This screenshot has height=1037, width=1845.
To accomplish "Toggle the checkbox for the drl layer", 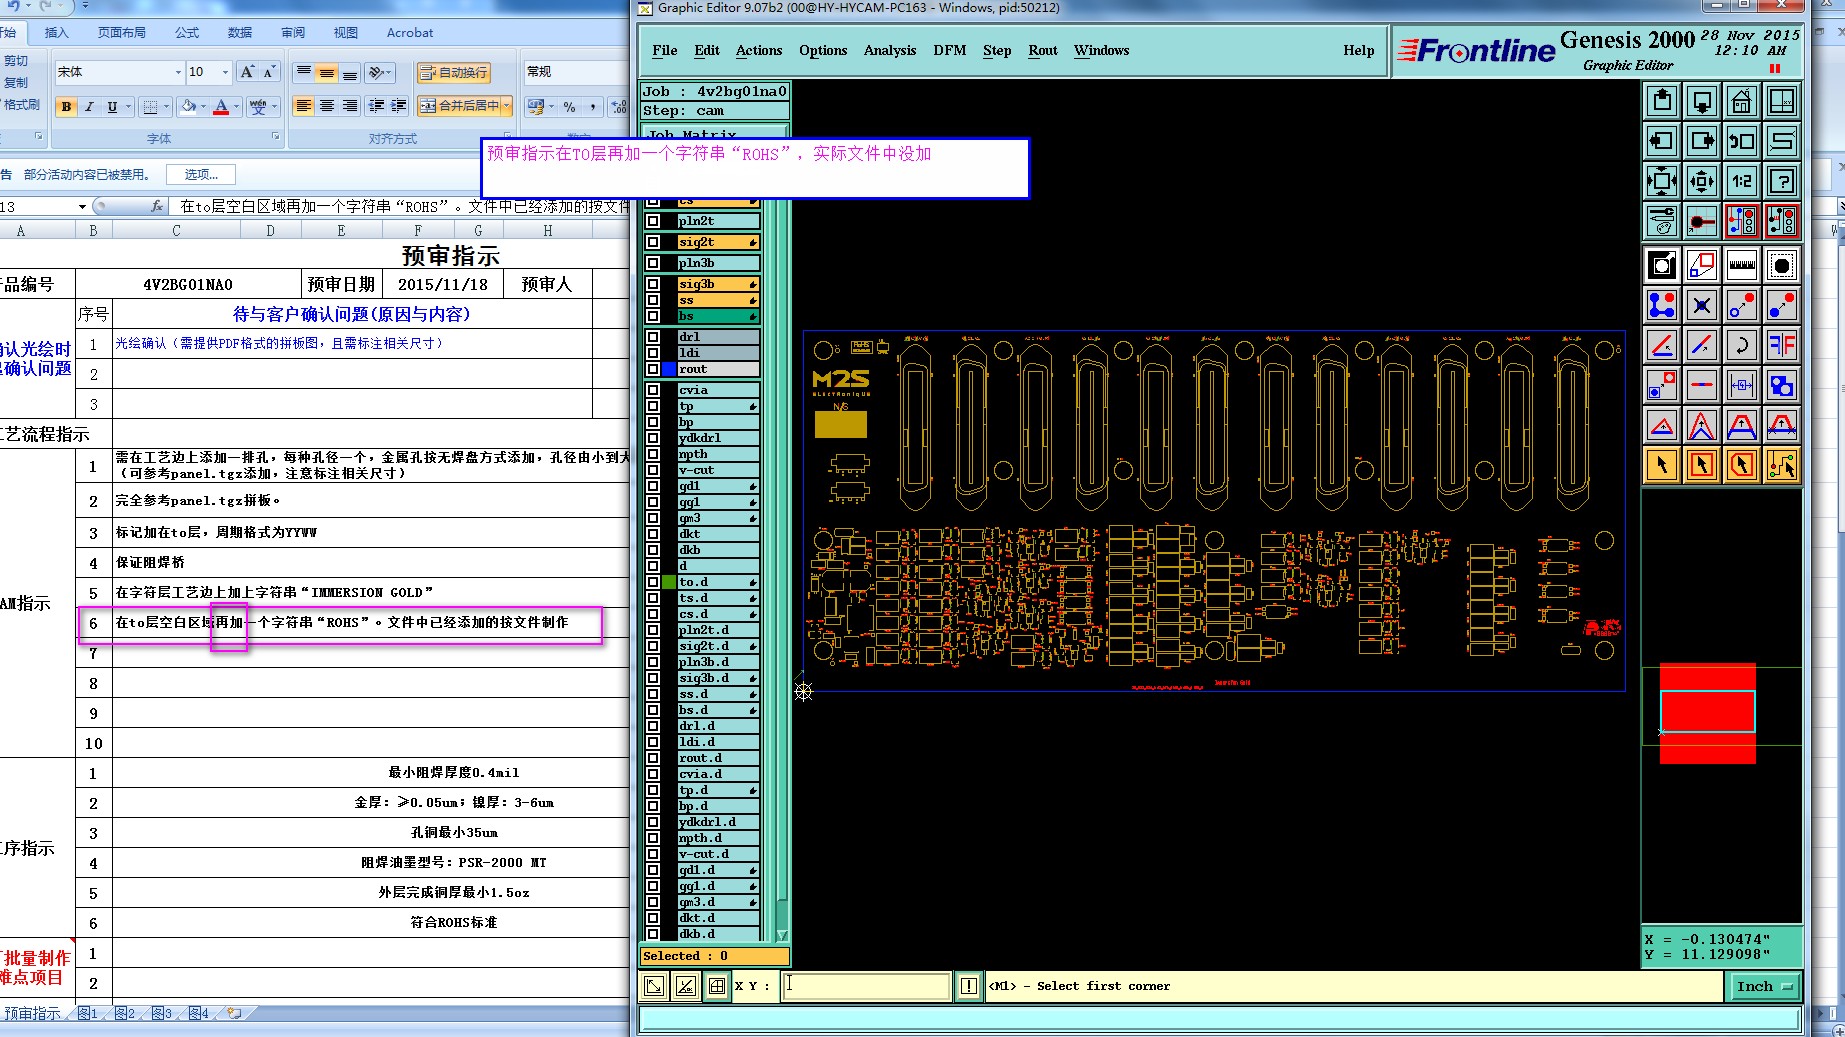I will coord(653,337).
